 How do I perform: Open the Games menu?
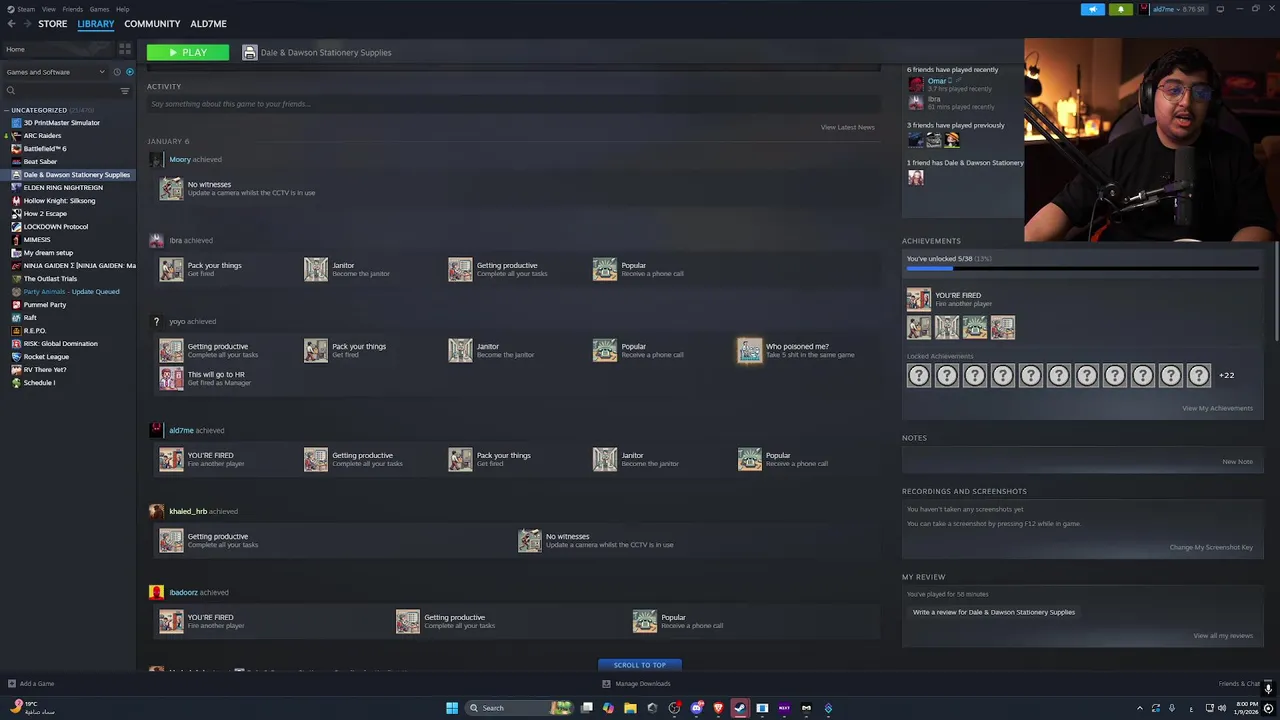pos(99,9)
